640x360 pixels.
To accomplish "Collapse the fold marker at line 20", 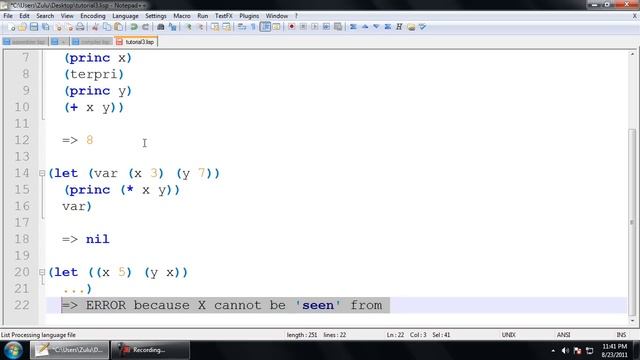I will (x=42, y=272).
